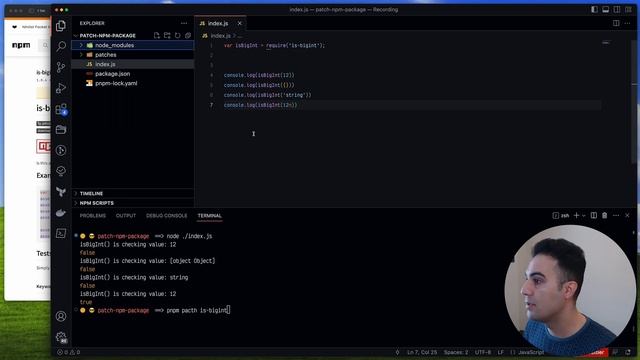Open the Run and Debug view
This screenshot has height=360, width=640.
coord(61,88)
